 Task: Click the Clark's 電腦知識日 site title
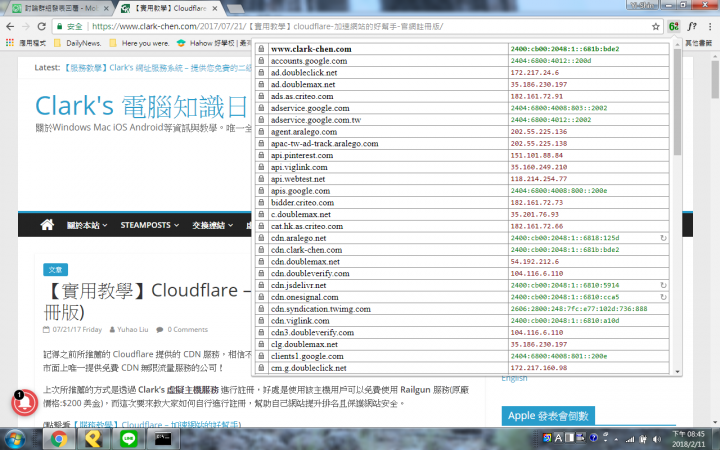click(142, 107)
